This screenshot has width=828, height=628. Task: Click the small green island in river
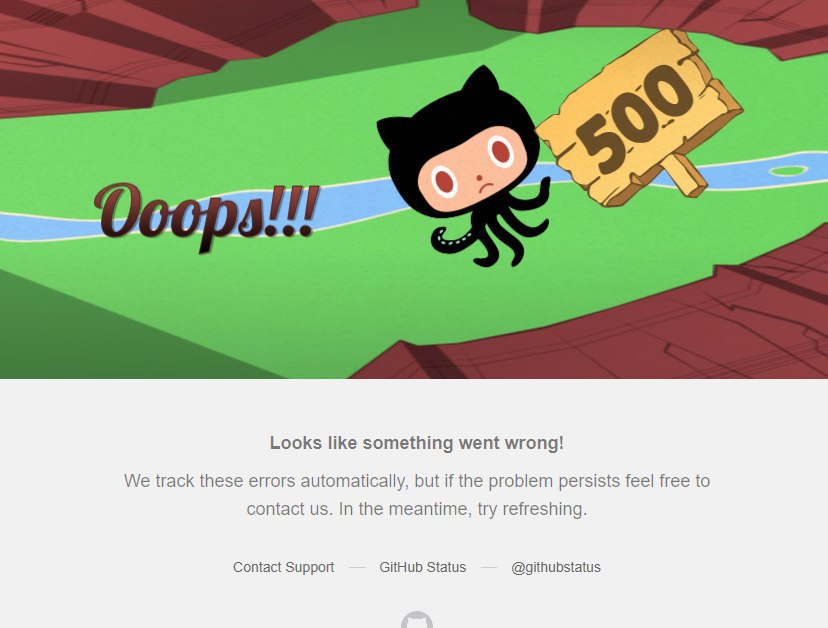(788, 171)
